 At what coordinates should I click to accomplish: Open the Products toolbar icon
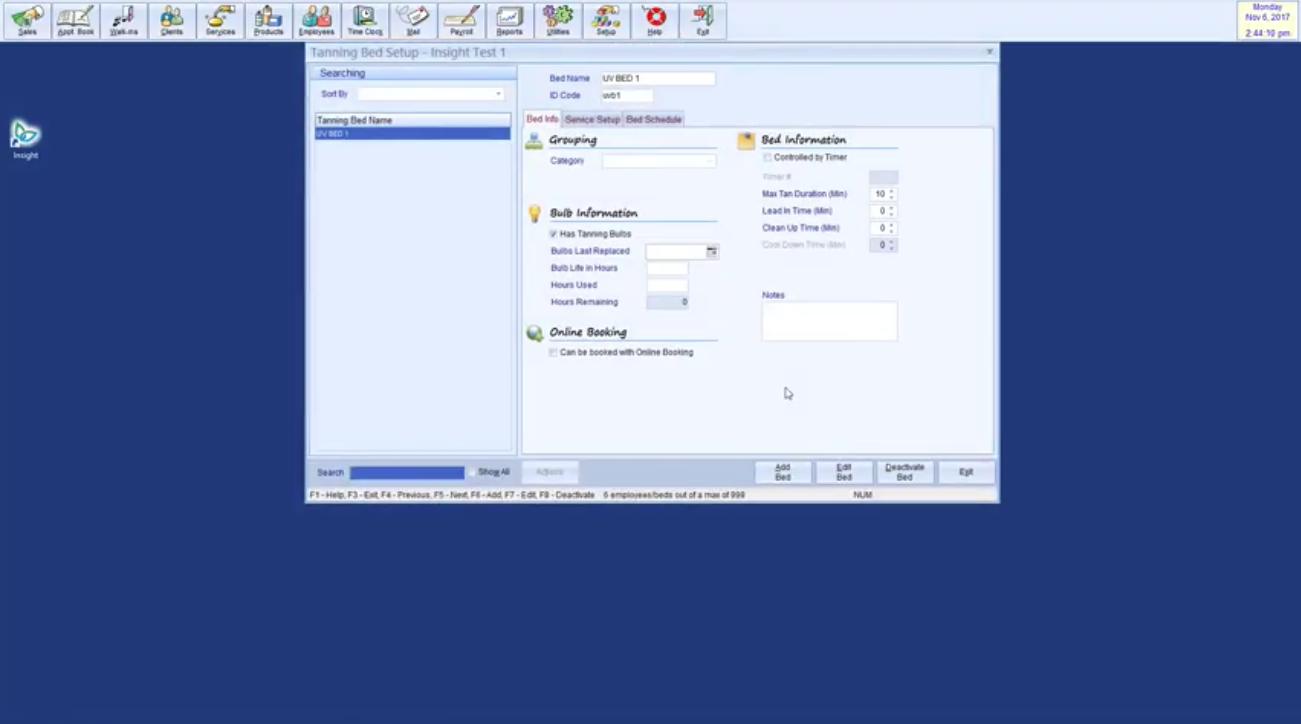pos(268,21)
